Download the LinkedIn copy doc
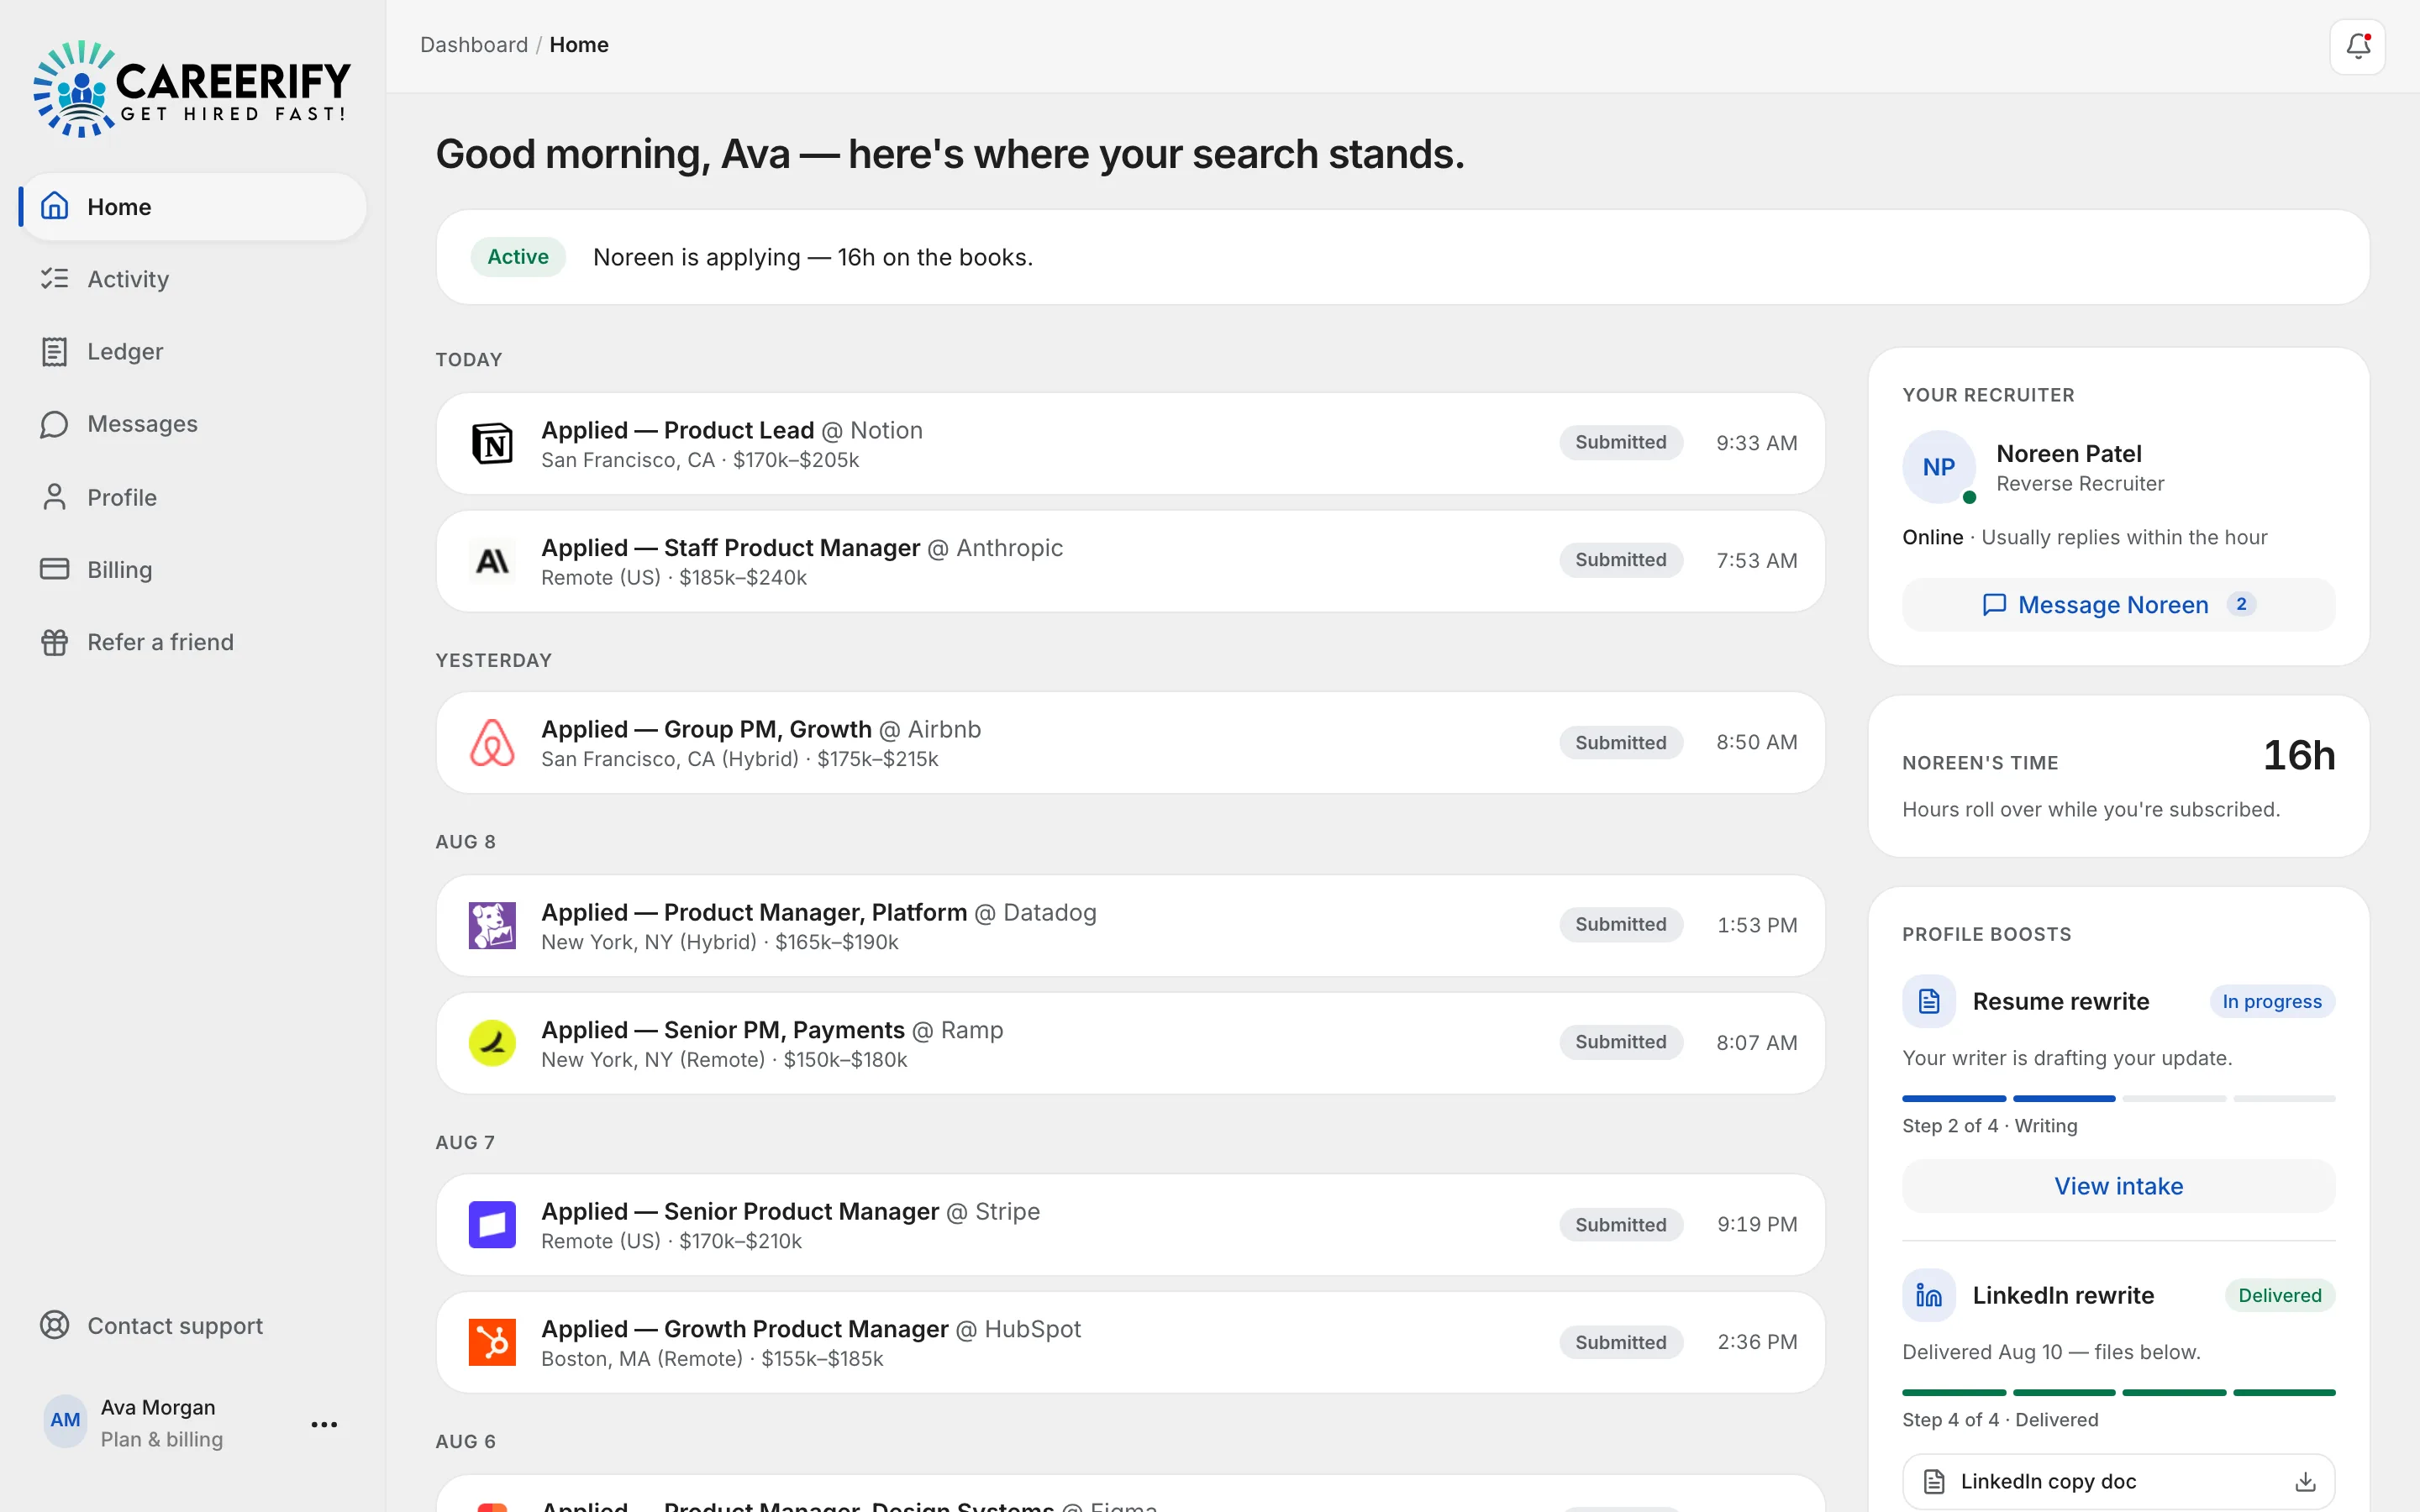The image size is (2420, 1512). pos(2305,1481)
